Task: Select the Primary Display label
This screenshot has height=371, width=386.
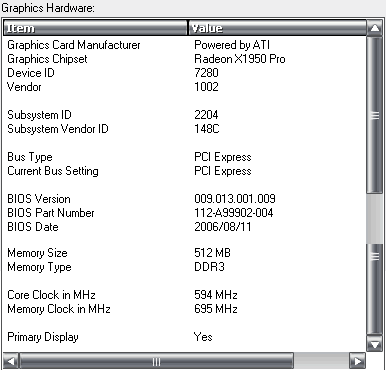Action: coord(43,337)
